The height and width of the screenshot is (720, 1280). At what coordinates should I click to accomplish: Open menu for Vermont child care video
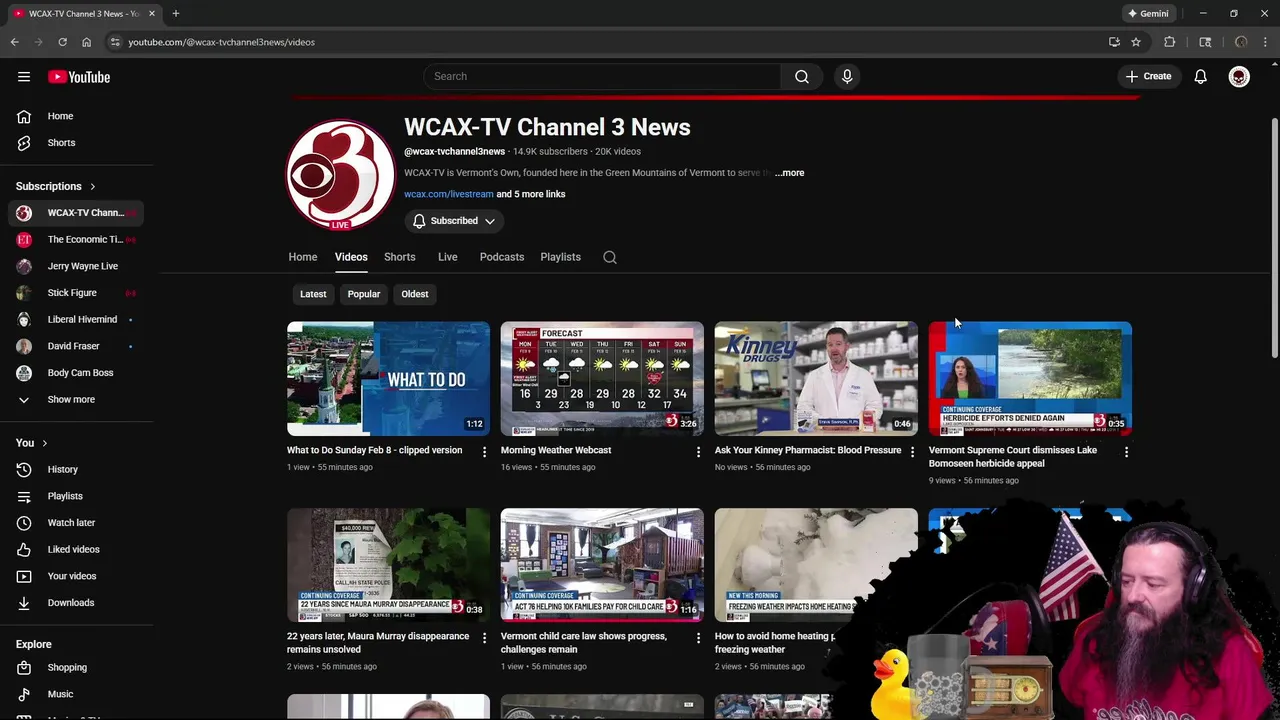[698, 638]
